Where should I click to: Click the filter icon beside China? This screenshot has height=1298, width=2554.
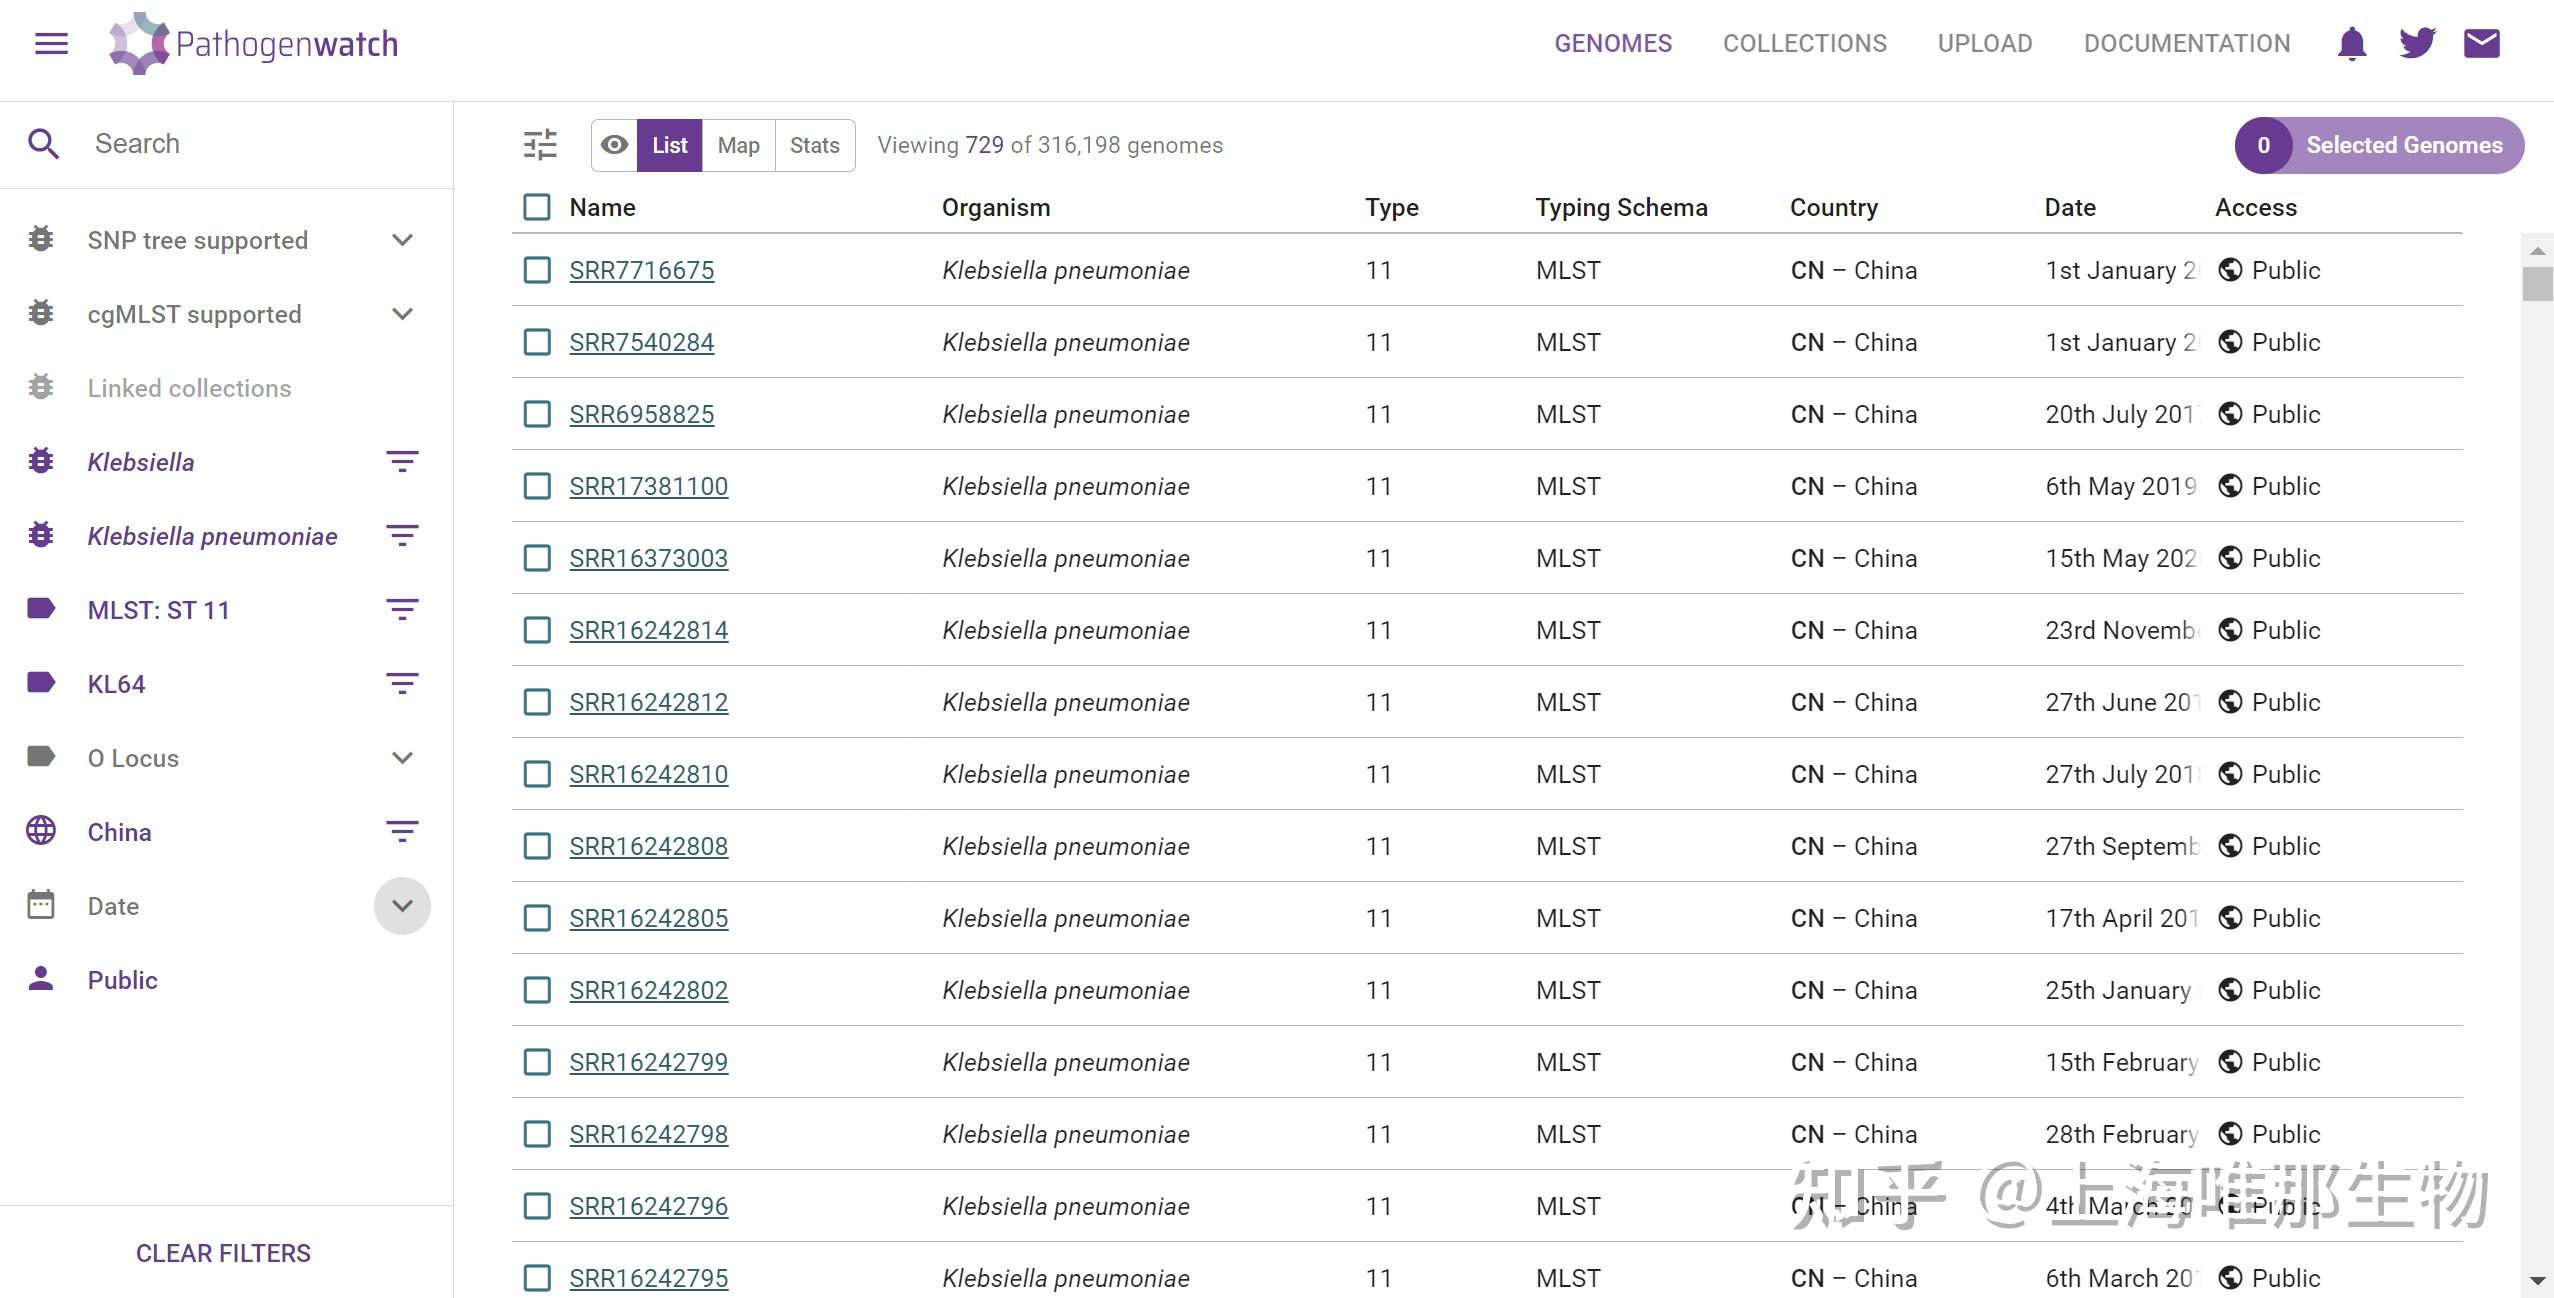[x=402, y=832]
